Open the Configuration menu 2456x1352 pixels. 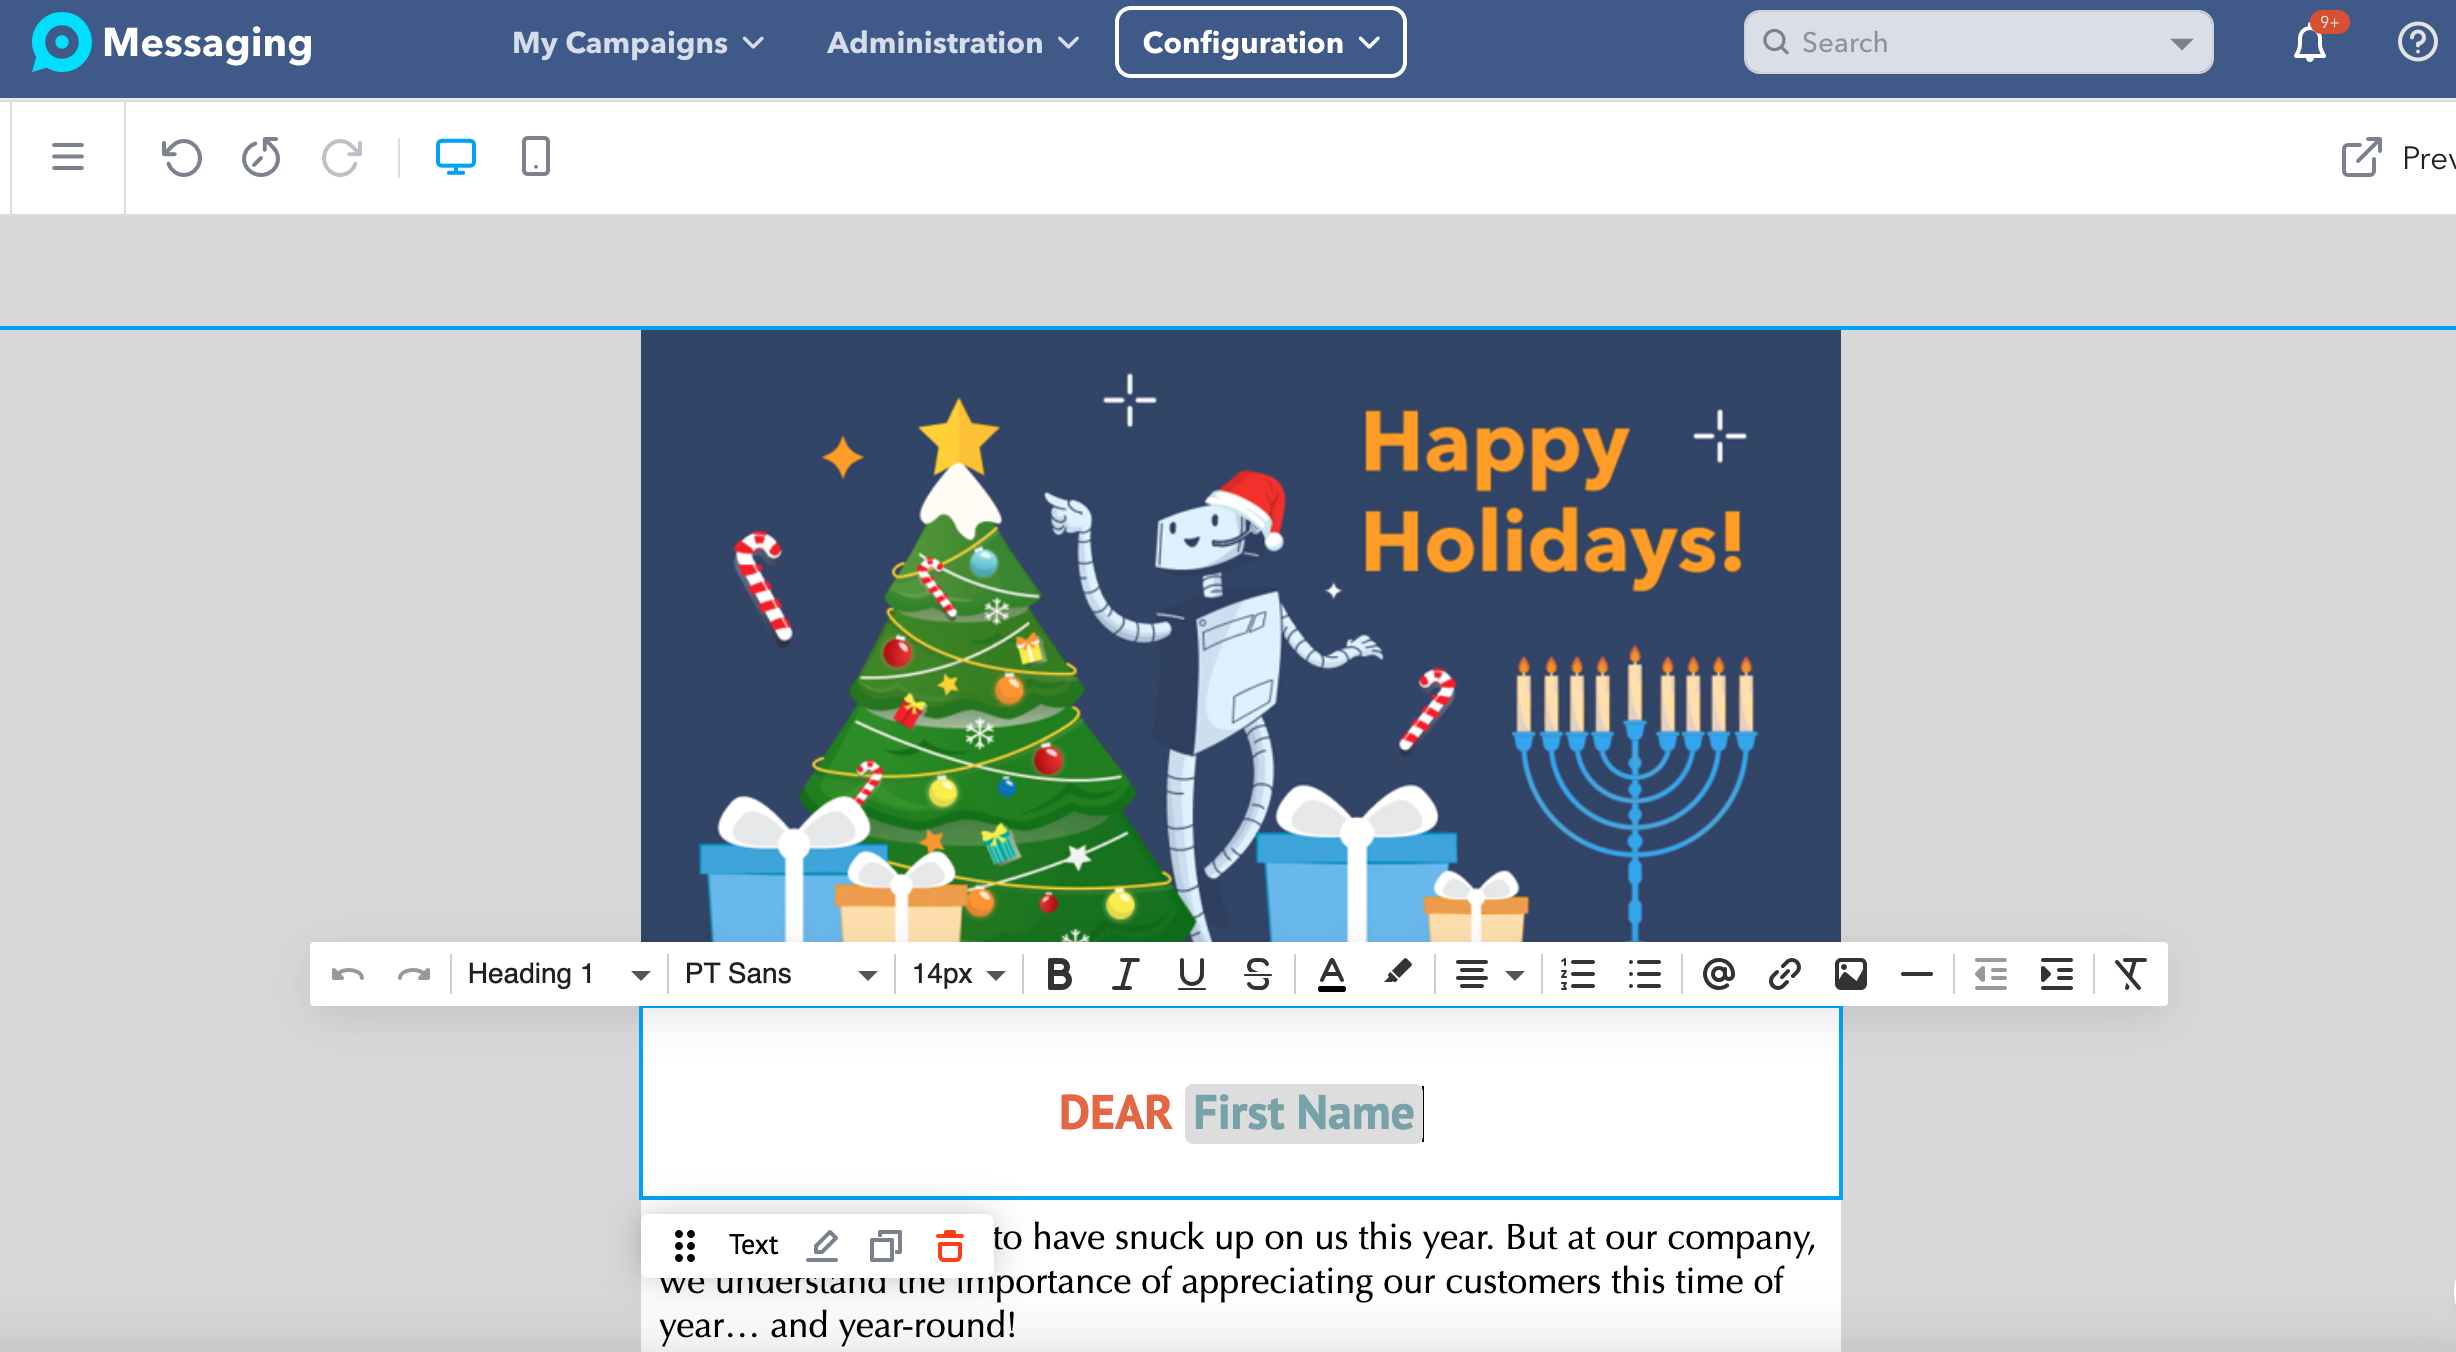1260,42
